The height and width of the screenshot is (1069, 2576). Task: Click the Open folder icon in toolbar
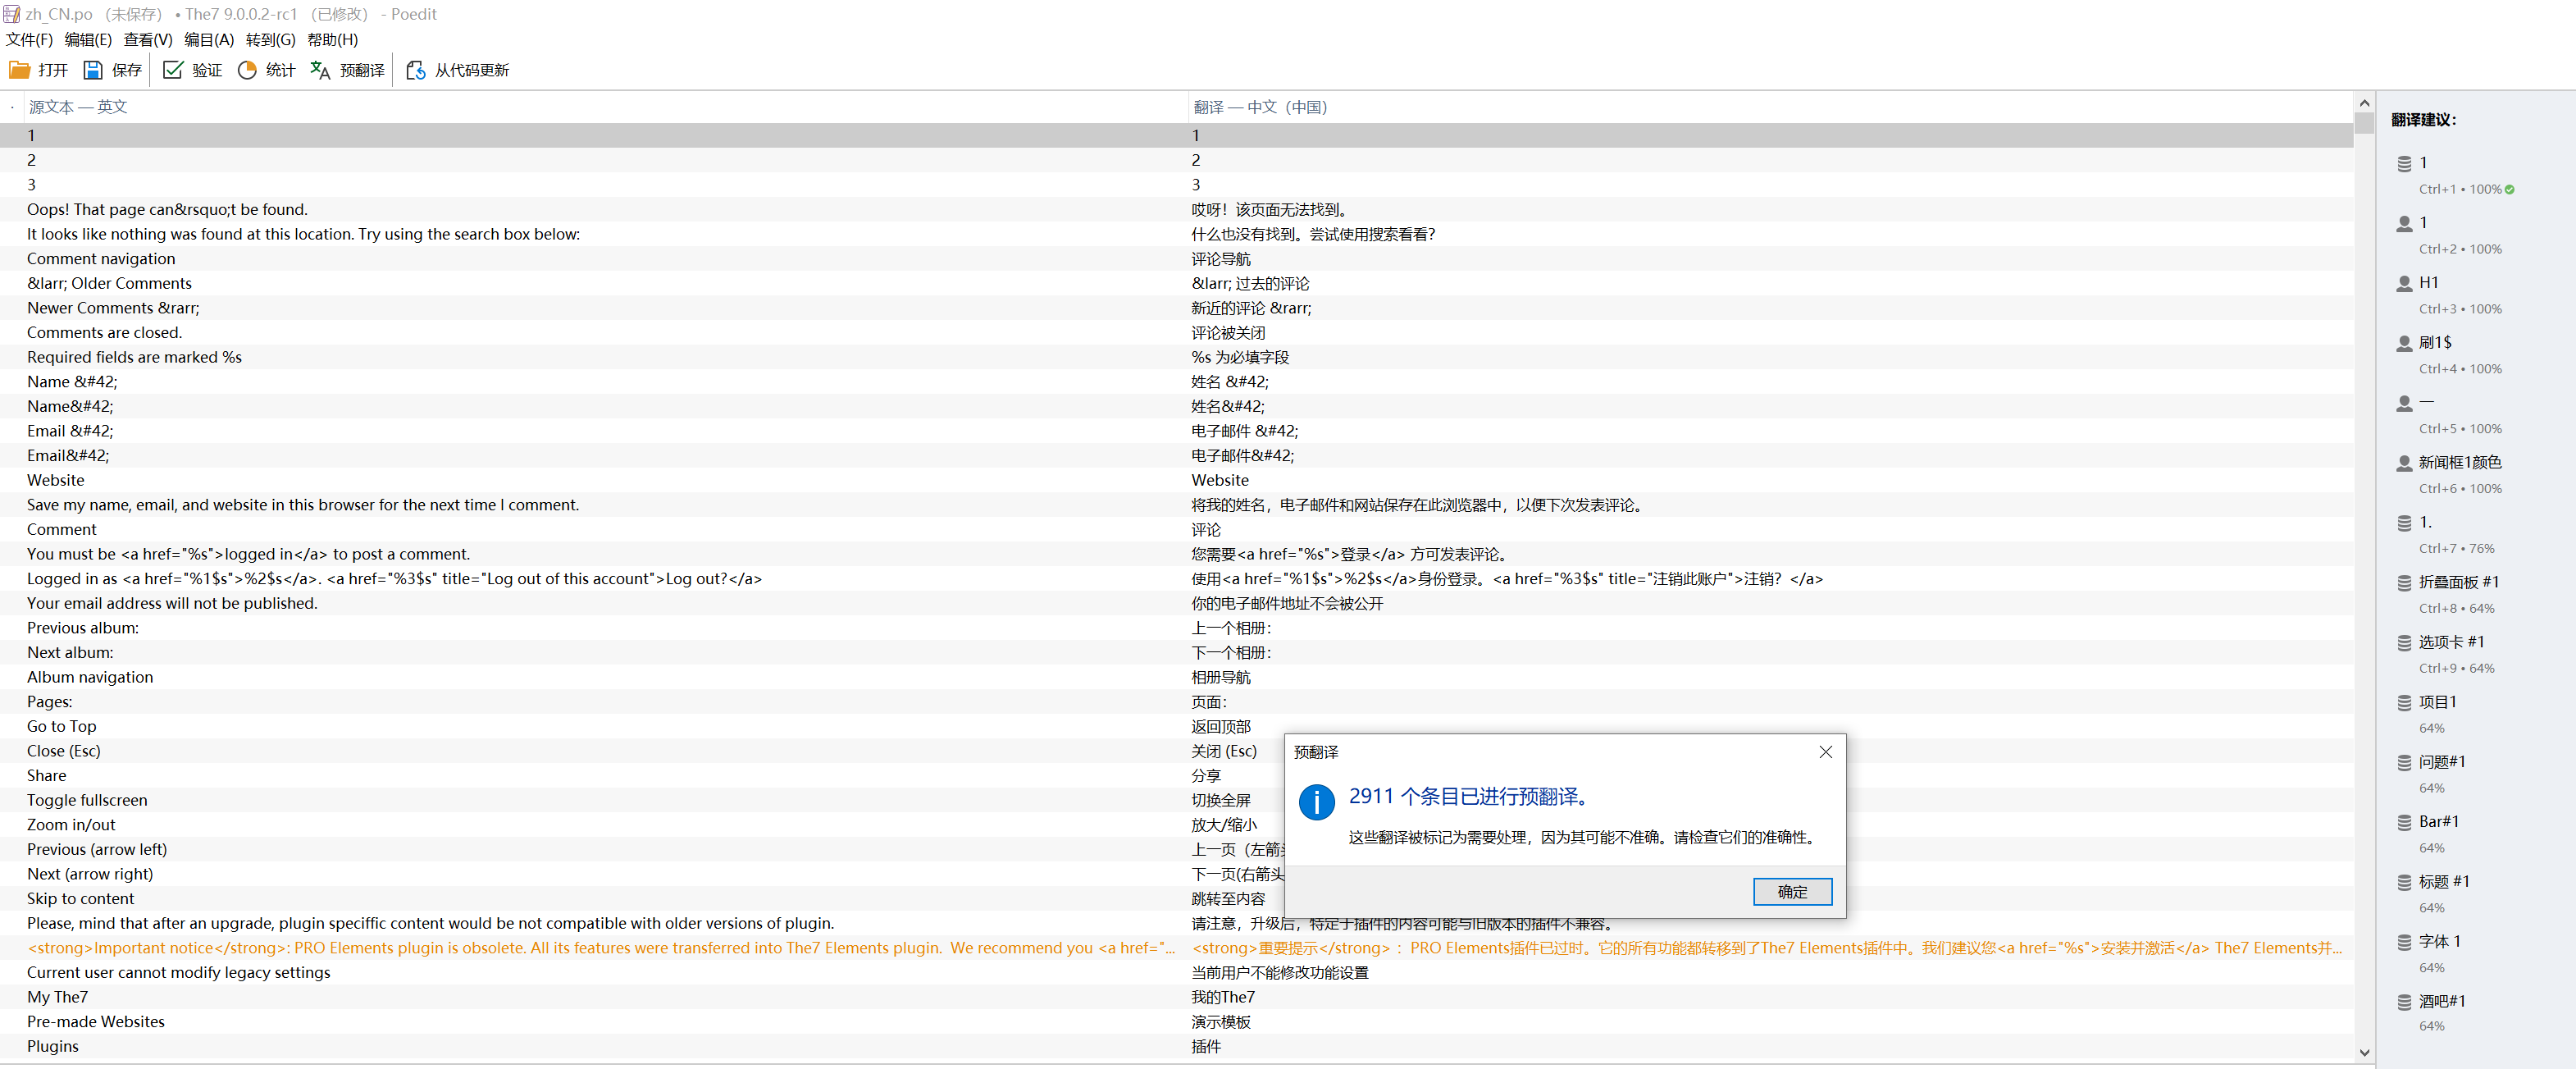tap(20, 70)
